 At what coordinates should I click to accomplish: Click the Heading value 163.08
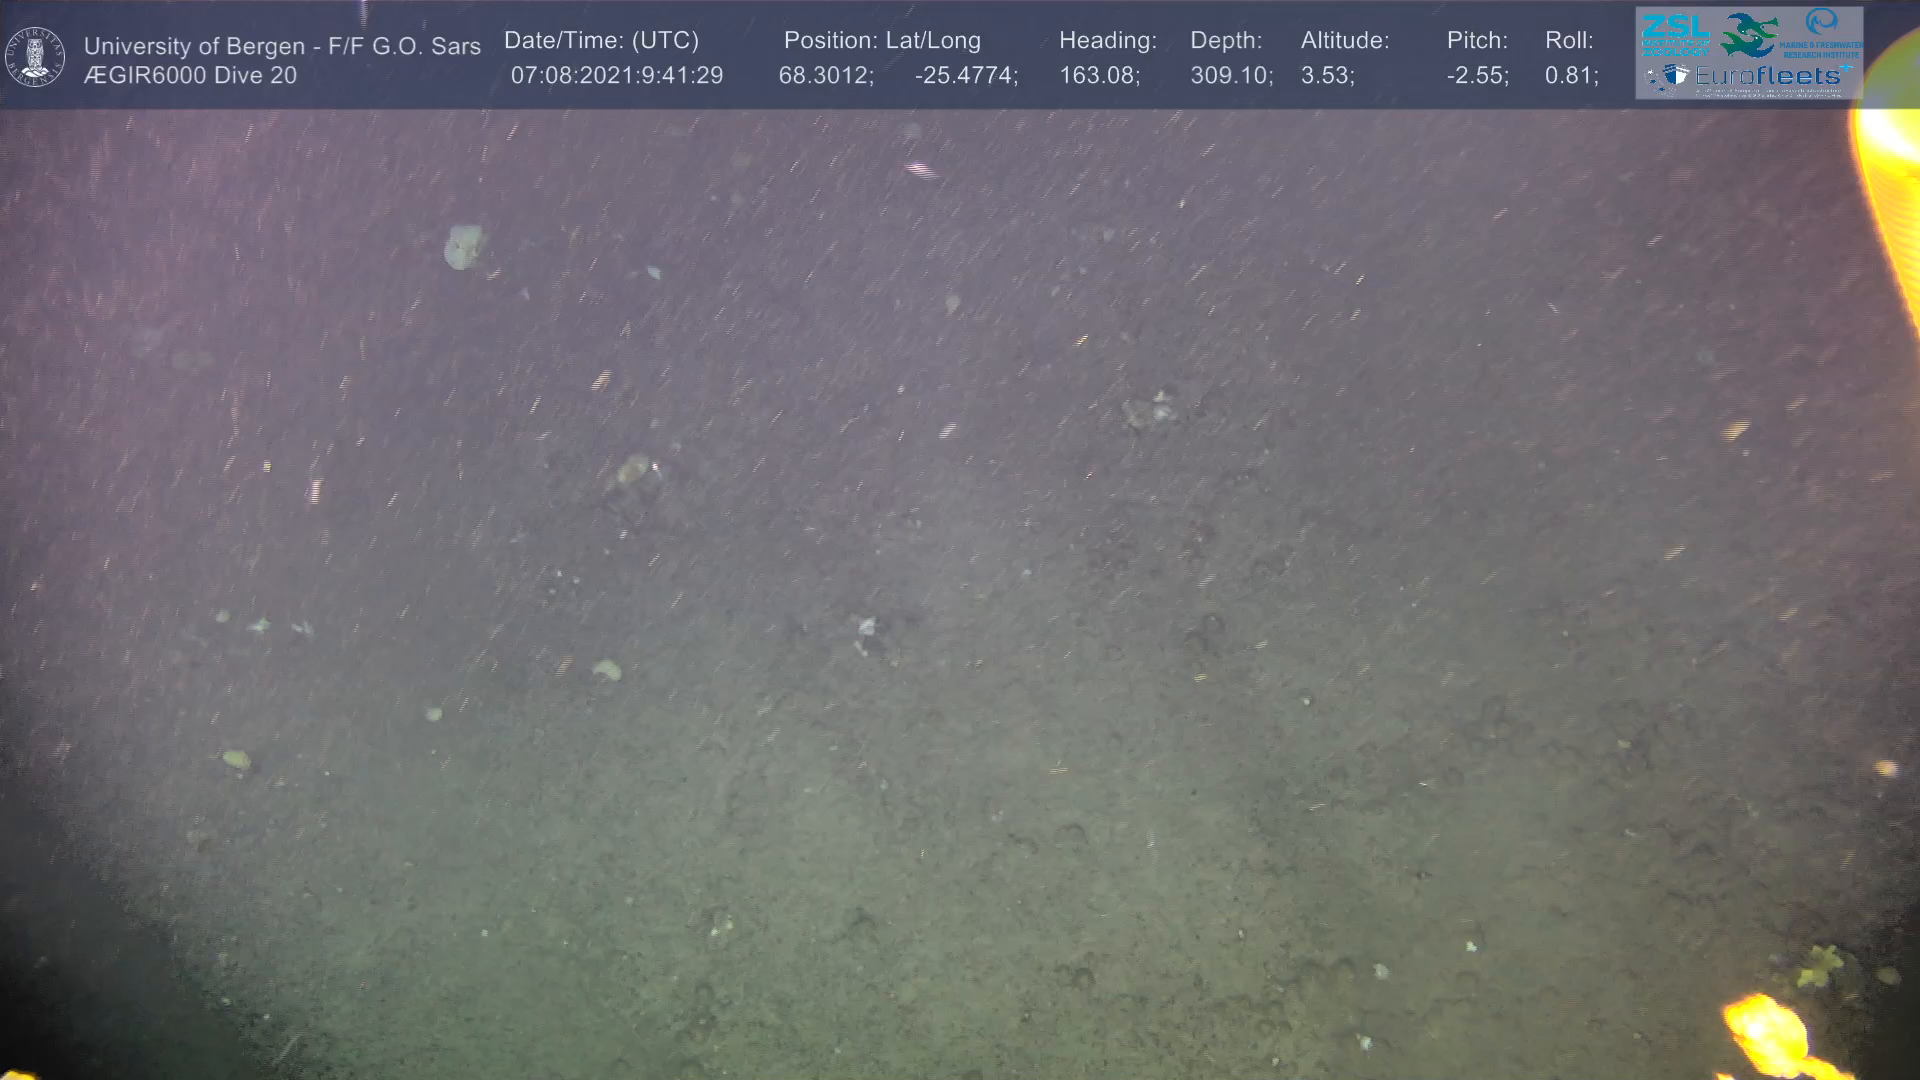[x=1098, y=76]
